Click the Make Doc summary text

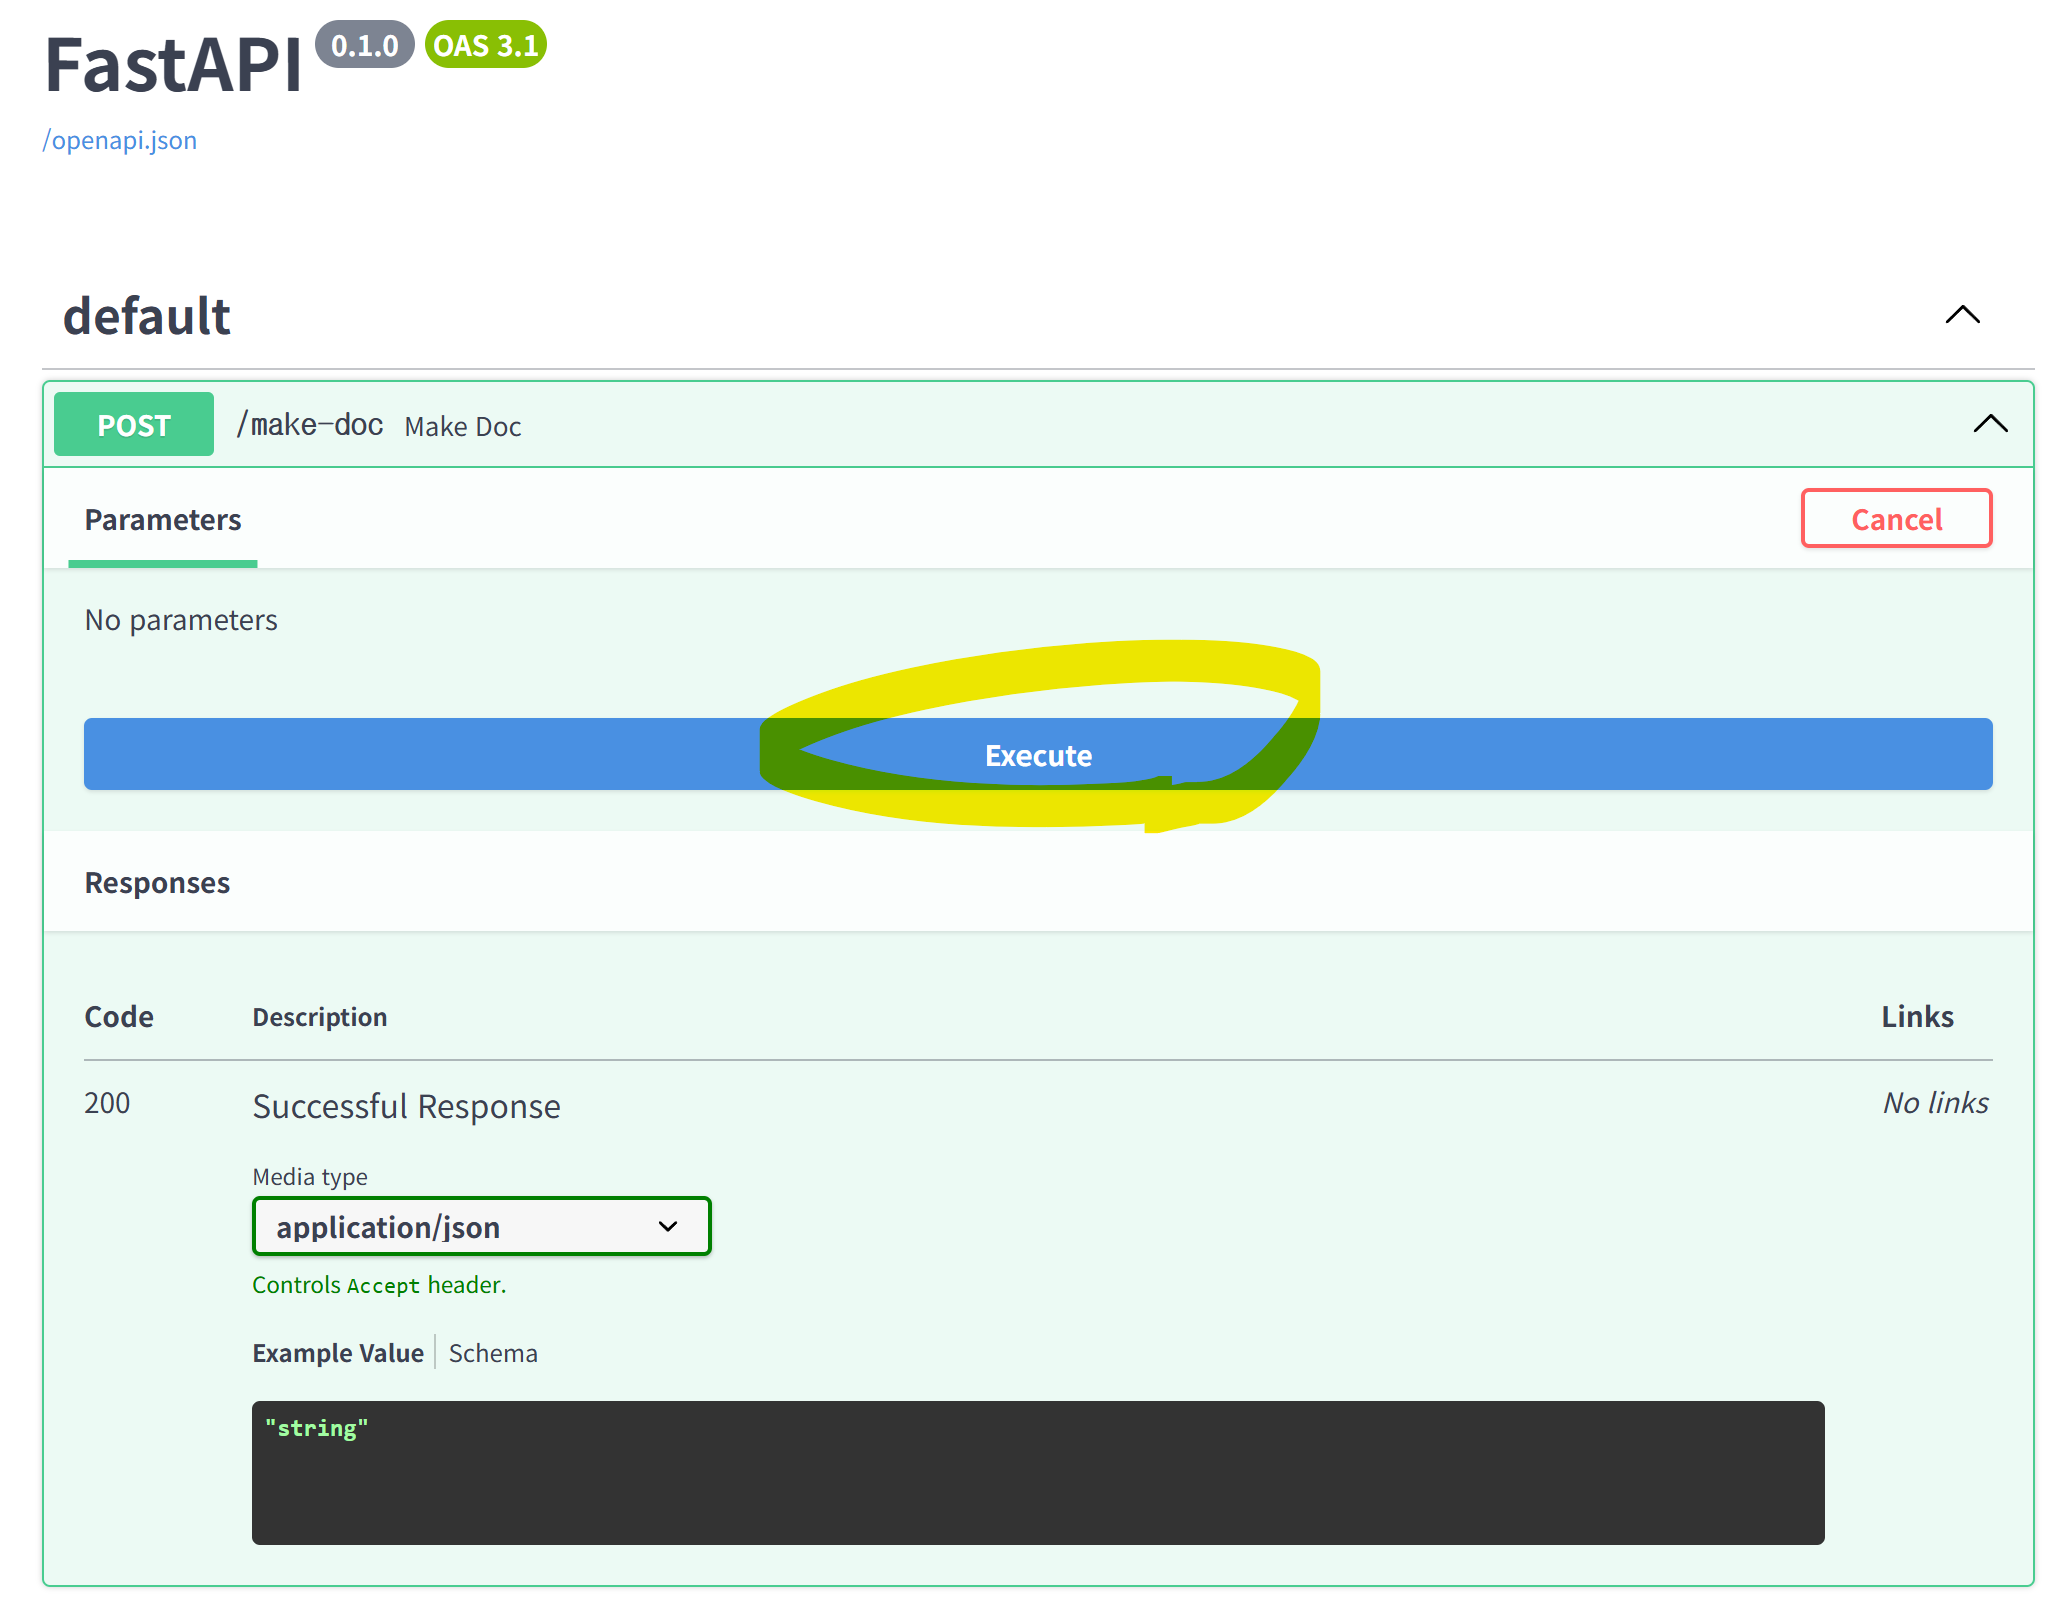point(463,427)
